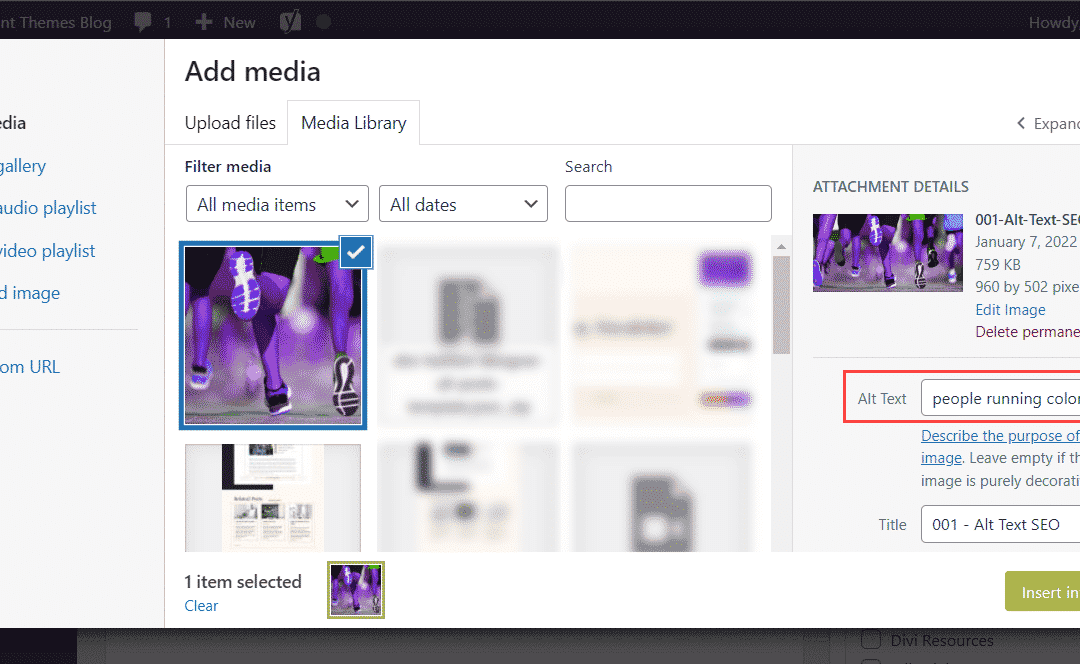Deselect the blue checkmark on running image

tap(356, 252)
